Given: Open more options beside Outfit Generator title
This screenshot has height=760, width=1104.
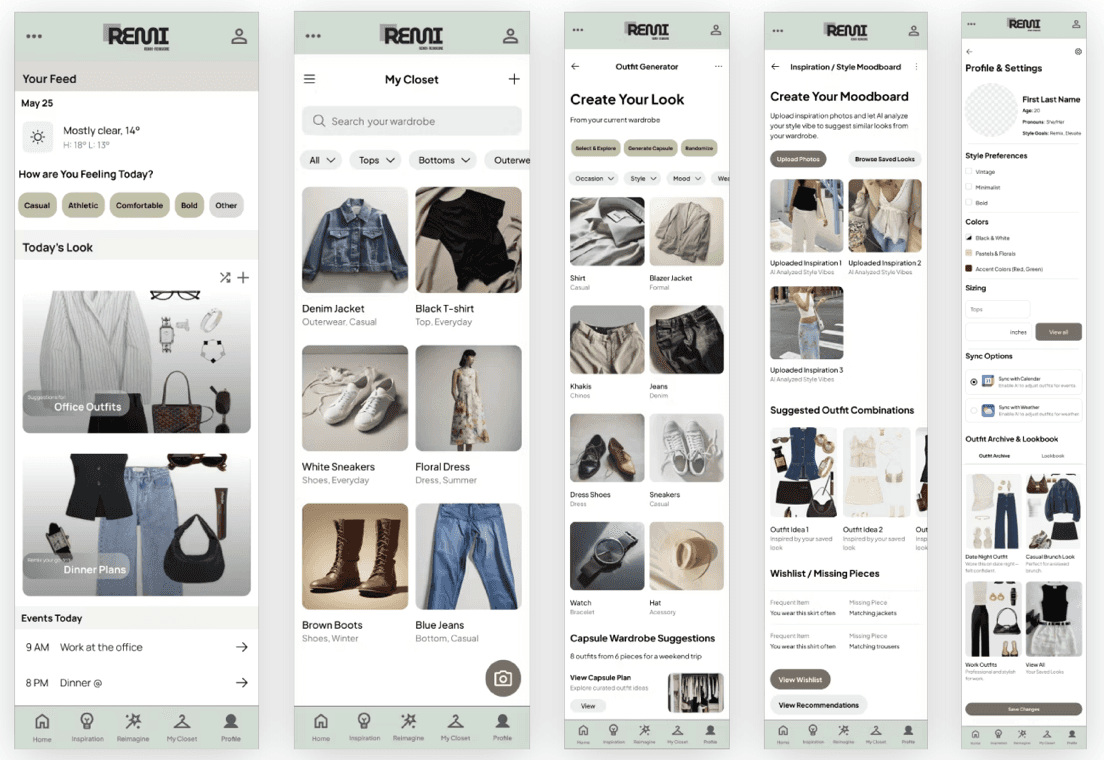Looking at the screenshot, I should [x=718, y=66].
